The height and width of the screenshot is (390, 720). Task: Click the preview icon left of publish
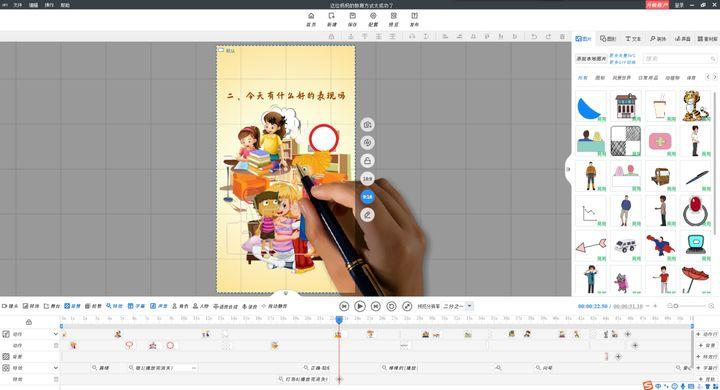tap(394, 19)
